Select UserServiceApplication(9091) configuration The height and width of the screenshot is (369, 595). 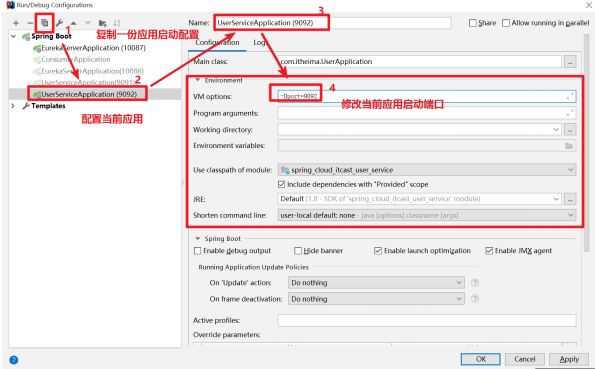pos(87,82)
